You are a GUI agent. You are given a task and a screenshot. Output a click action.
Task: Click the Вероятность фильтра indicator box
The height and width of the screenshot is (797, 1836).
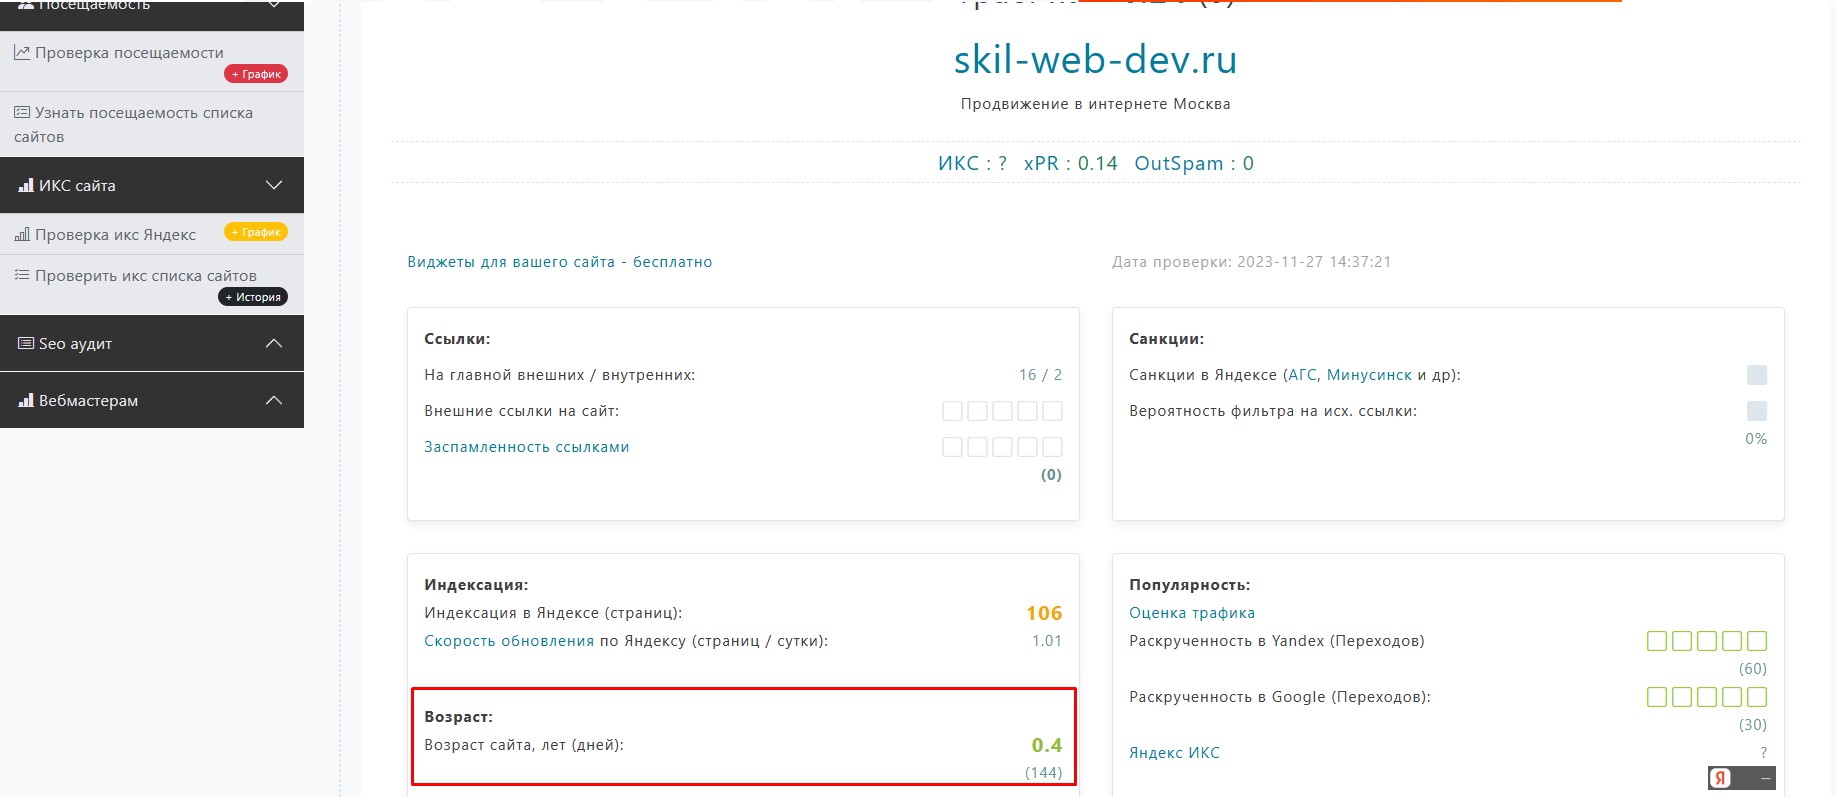pos(1757,411)
